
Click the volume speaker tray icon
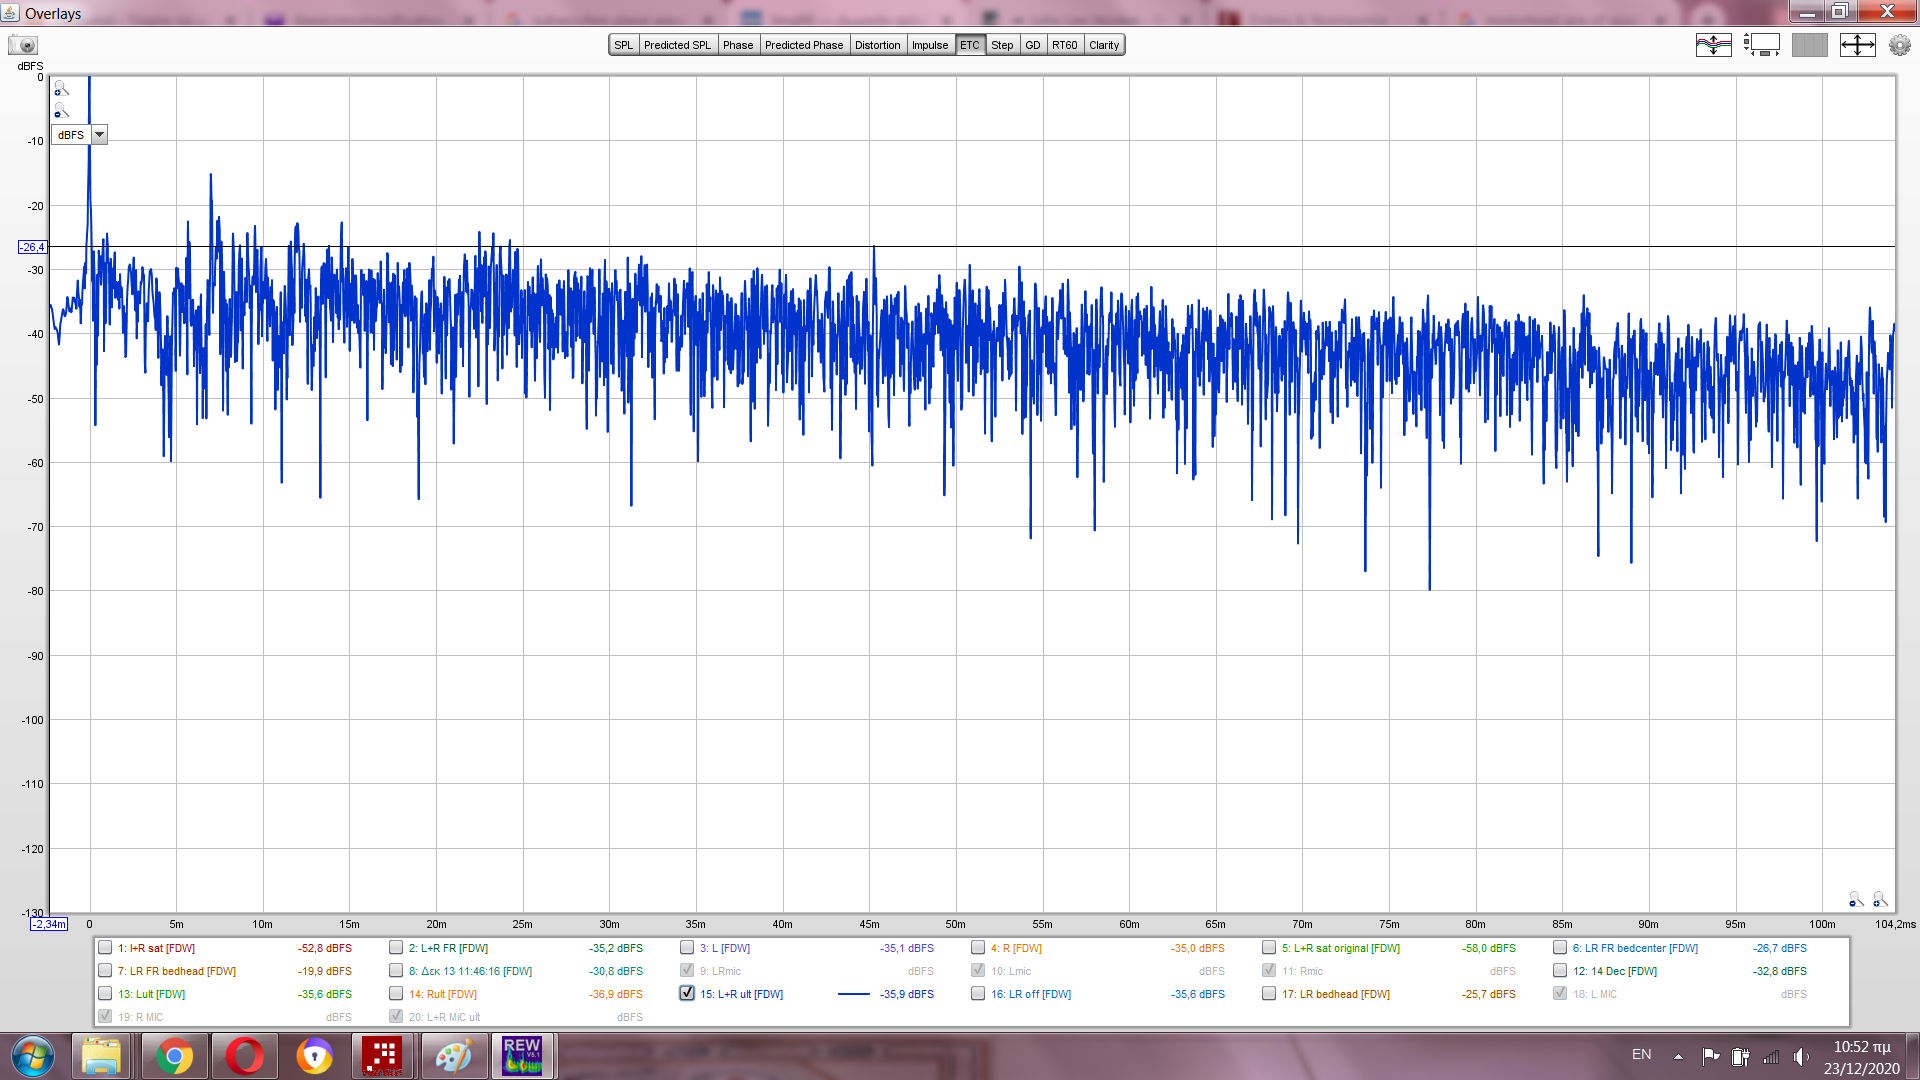click(x=1801, y=1056)
